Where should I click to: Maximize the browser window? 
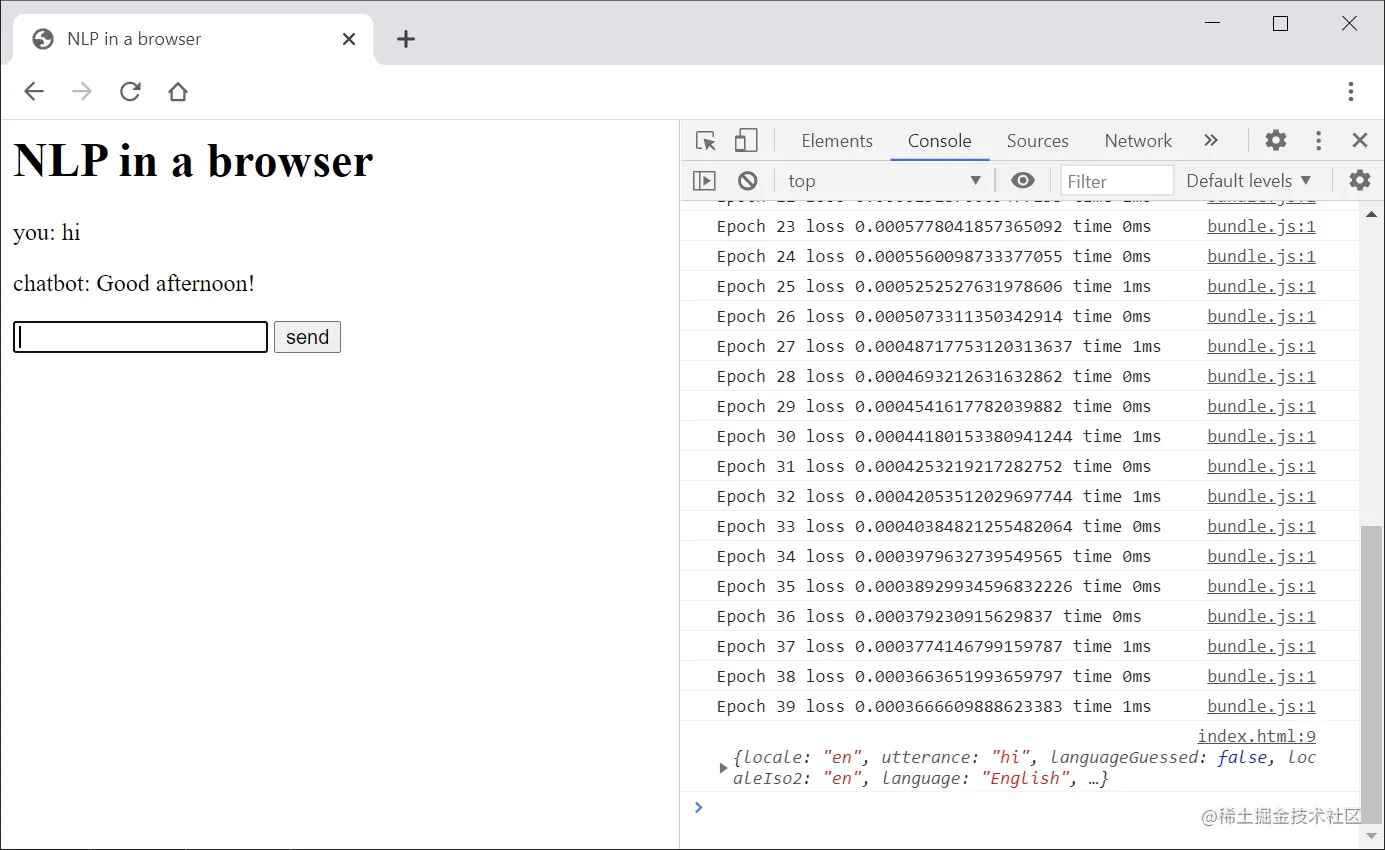point(1280,24)
